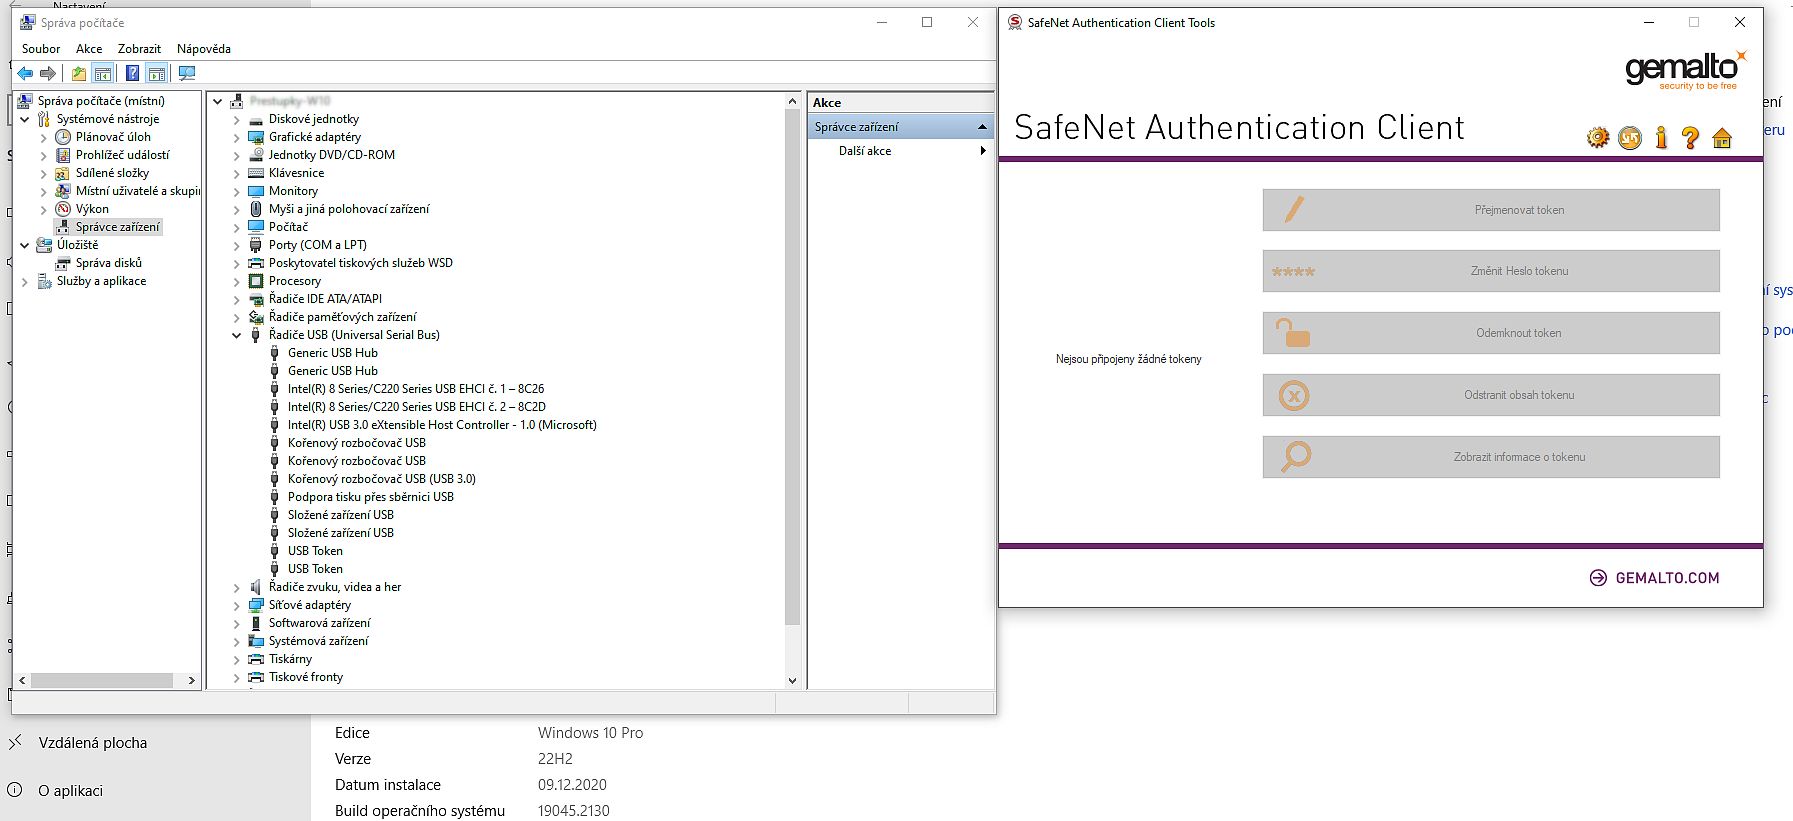Expand the Další akce submenu arrow
The image size is (1793, 821).
983,151
